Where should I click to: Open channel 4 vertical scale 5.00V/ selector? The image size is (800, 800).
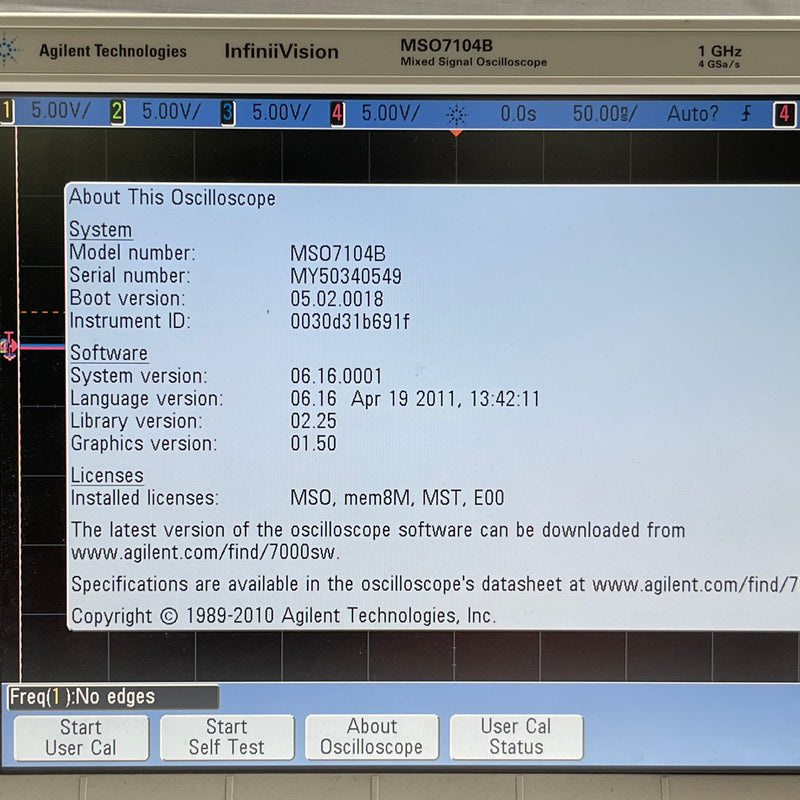click(x=390, y=113)
